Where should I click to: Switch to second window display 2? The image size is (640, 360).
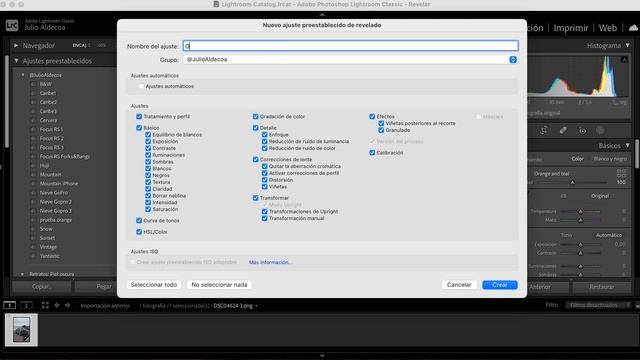(26, 305)
